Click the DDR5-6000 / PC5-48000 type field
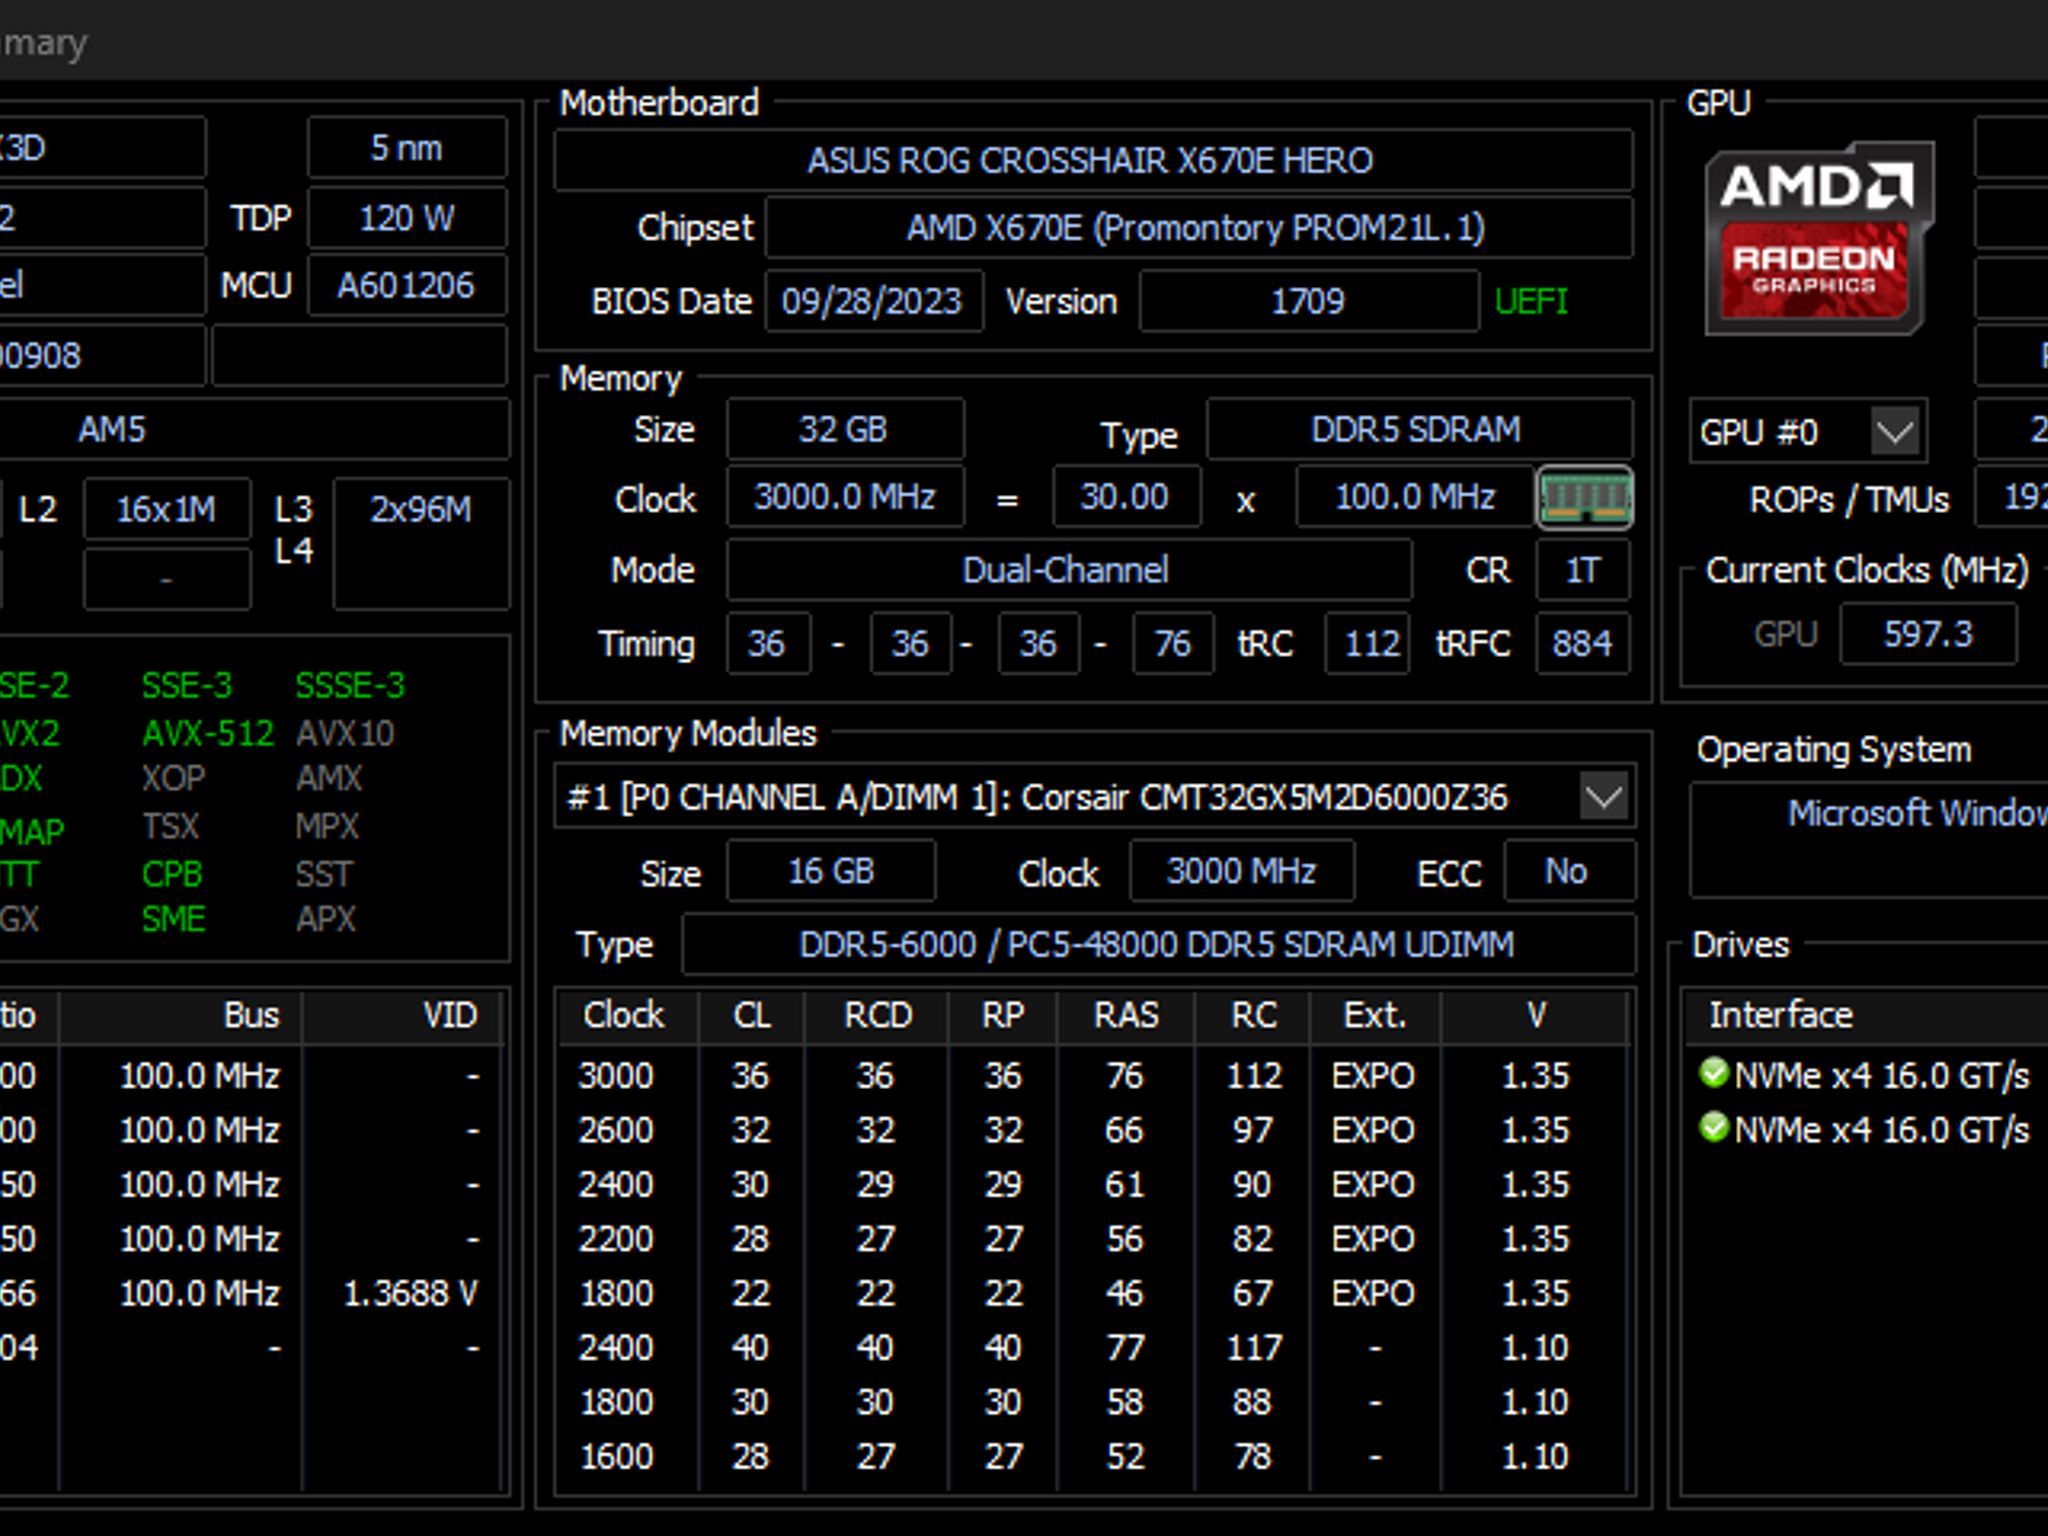This screenshot has width=2048, height=1536. point(1157,944)
